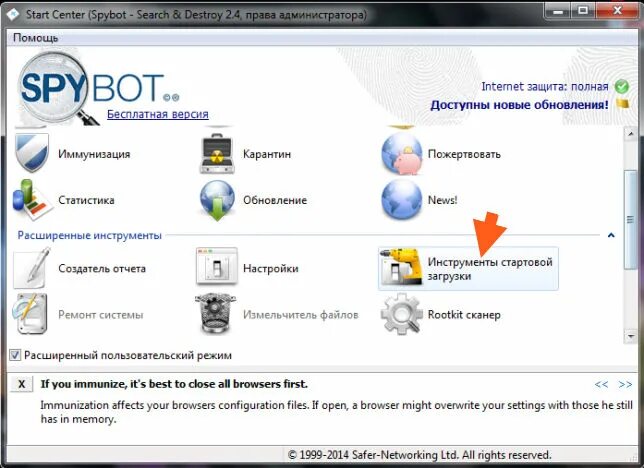Open the Rootkit сканер gear icon
The width and height of the screenshot is (644, 468).
(402, 314)
